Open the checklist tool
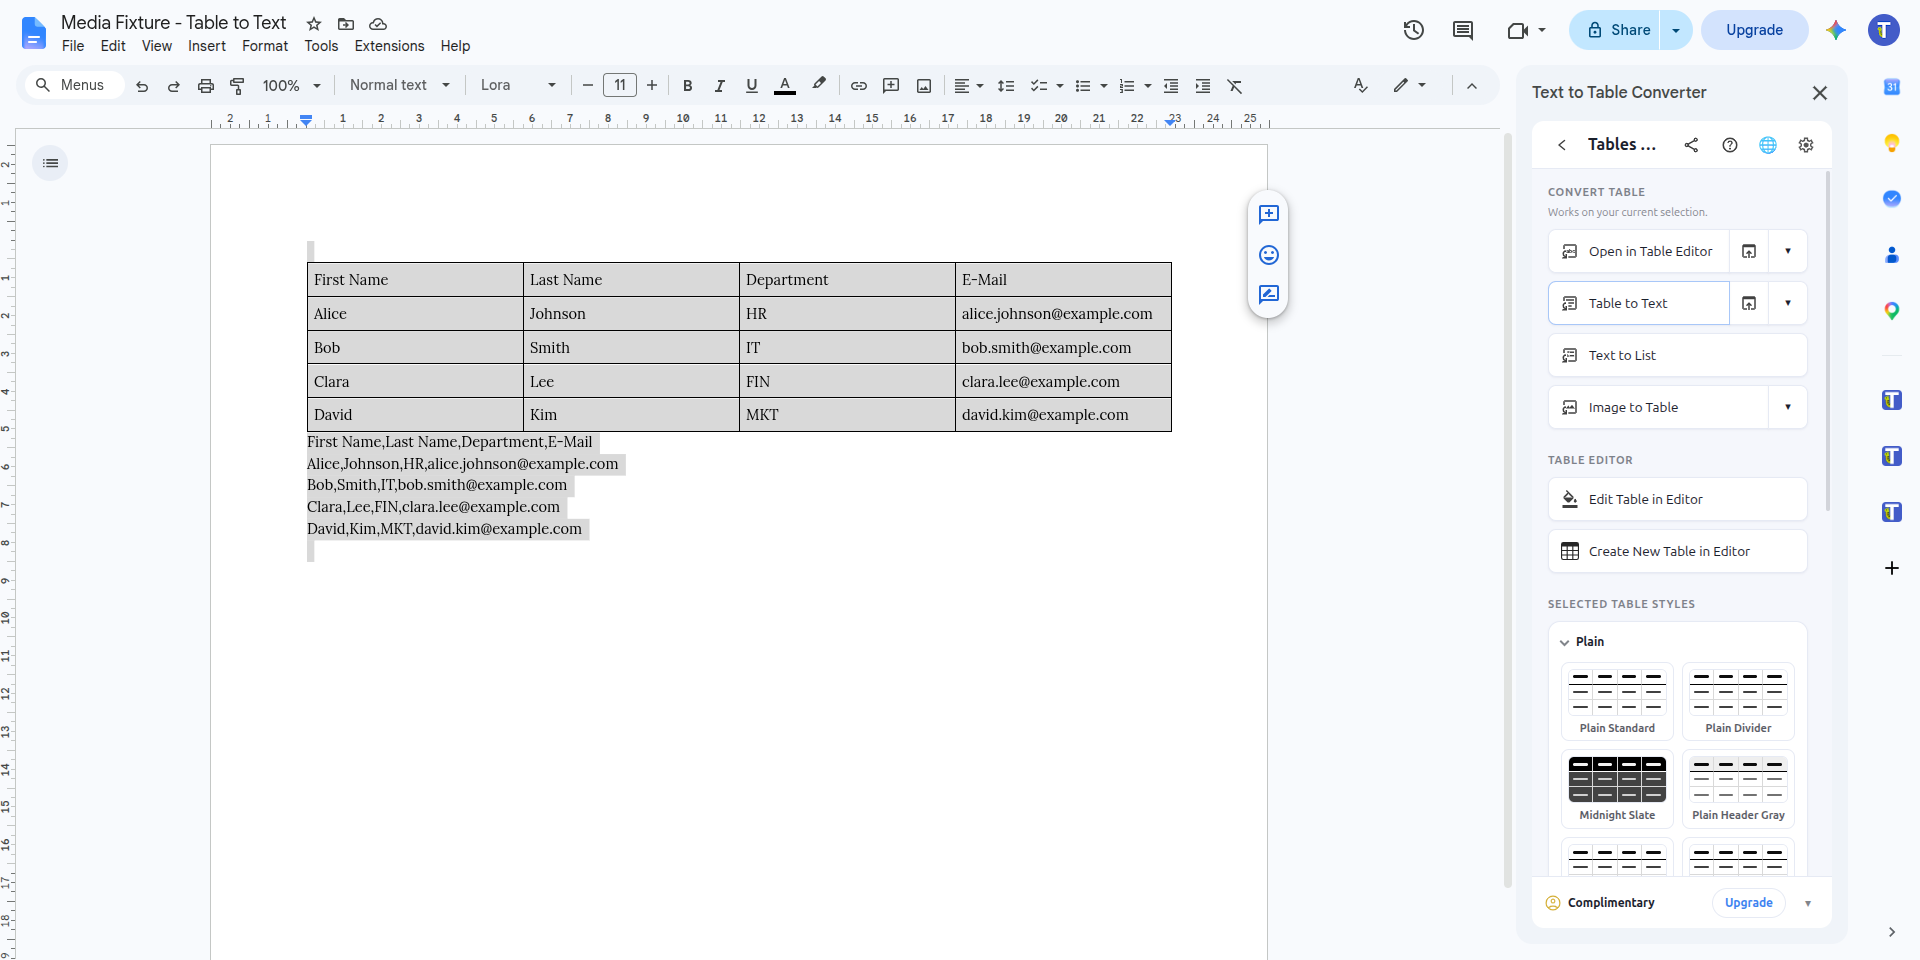1920x960 pixels. [x=1039, y=86]
